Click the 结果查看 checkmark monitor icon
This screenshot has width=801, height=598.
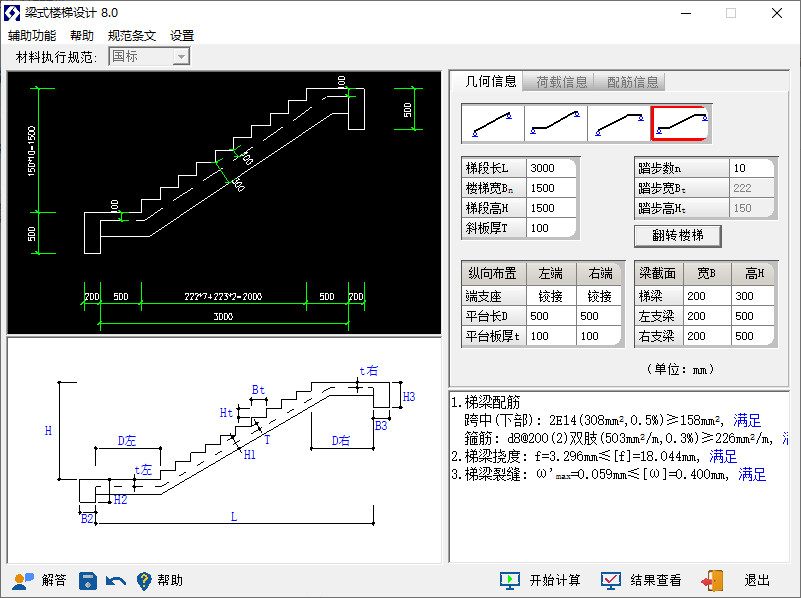pyautogui.click(x=610, y=580)
